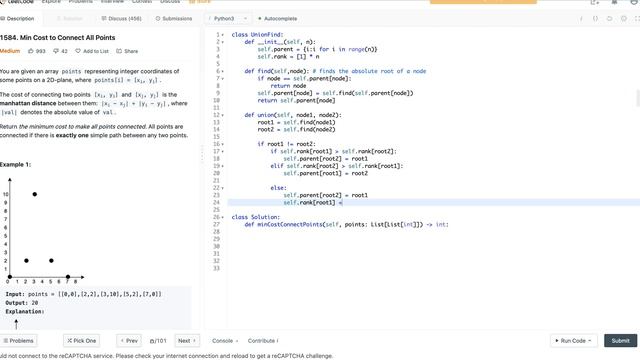Open editor settings gear icon
Viewport: 640px width, 360px height.
point(624,19)
